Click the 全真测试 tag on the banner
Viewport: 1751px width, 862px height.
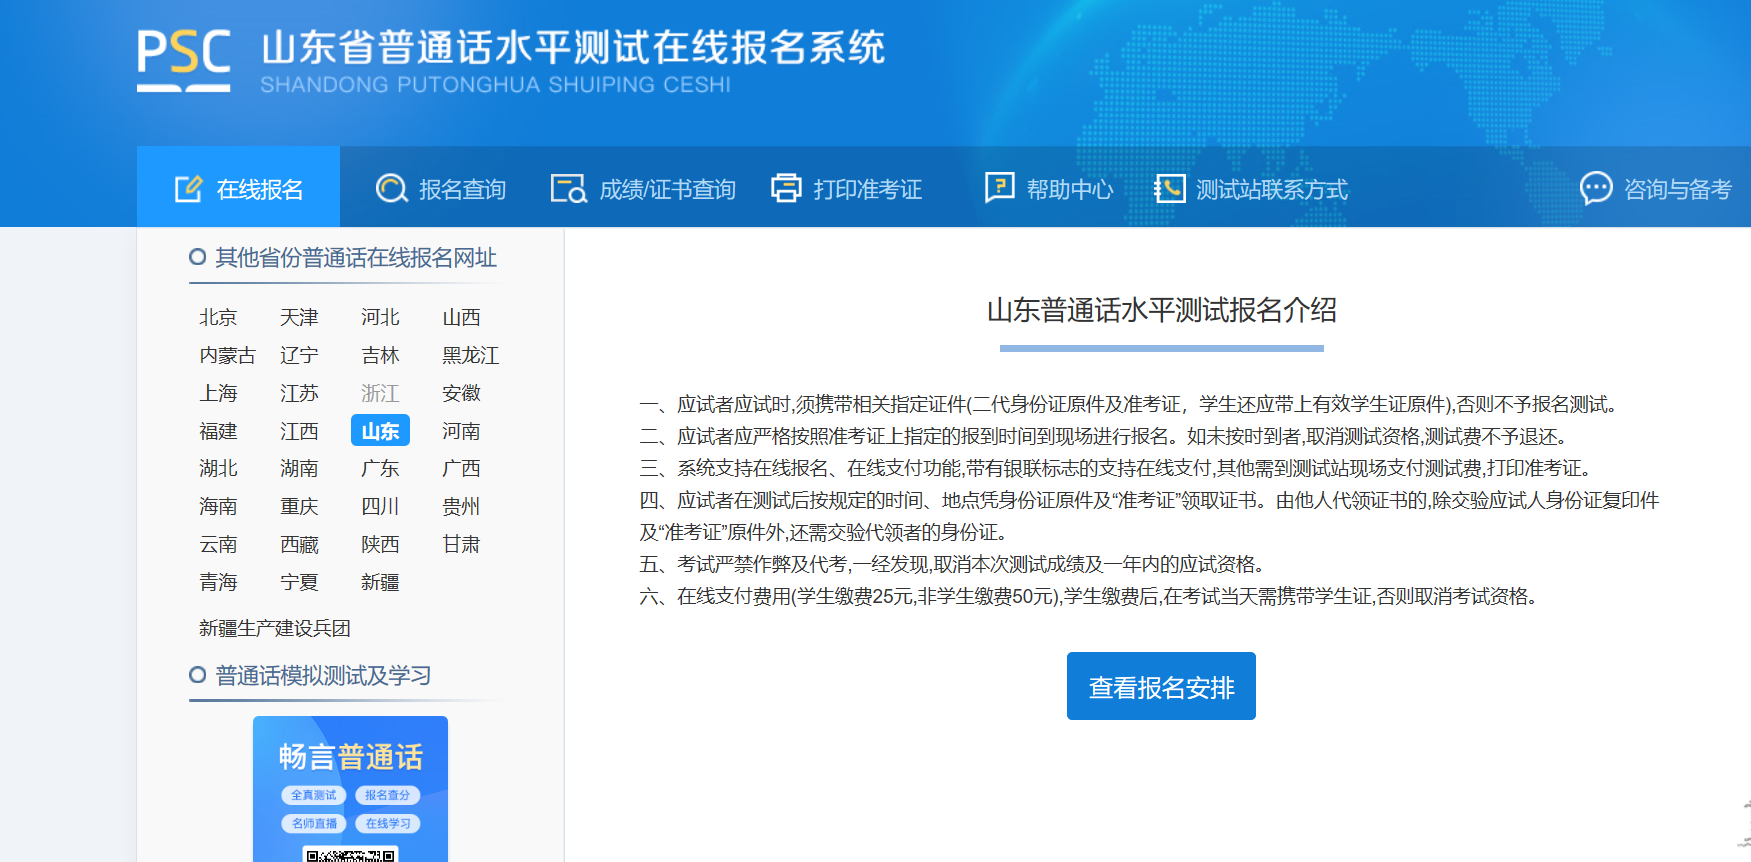coord(314,795)
